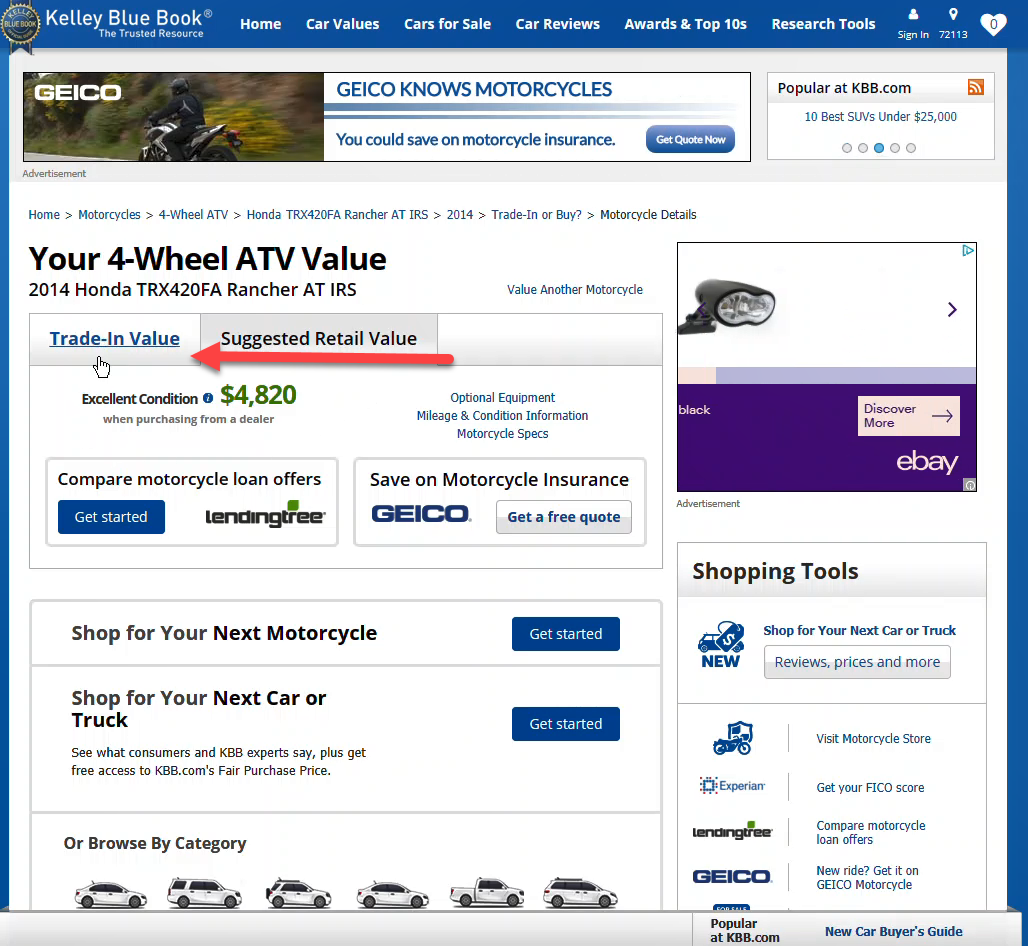Click Reviews, prices and more button

(x=857, y=662)
